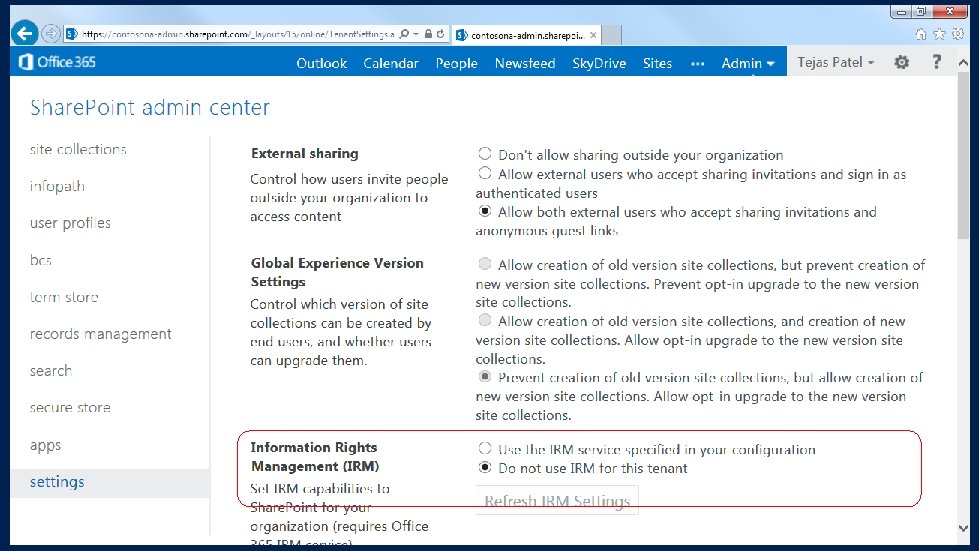This screenshot has height=551, width=979.
Task: Open term store in left navigation
Action: click(x=64, y=296)
